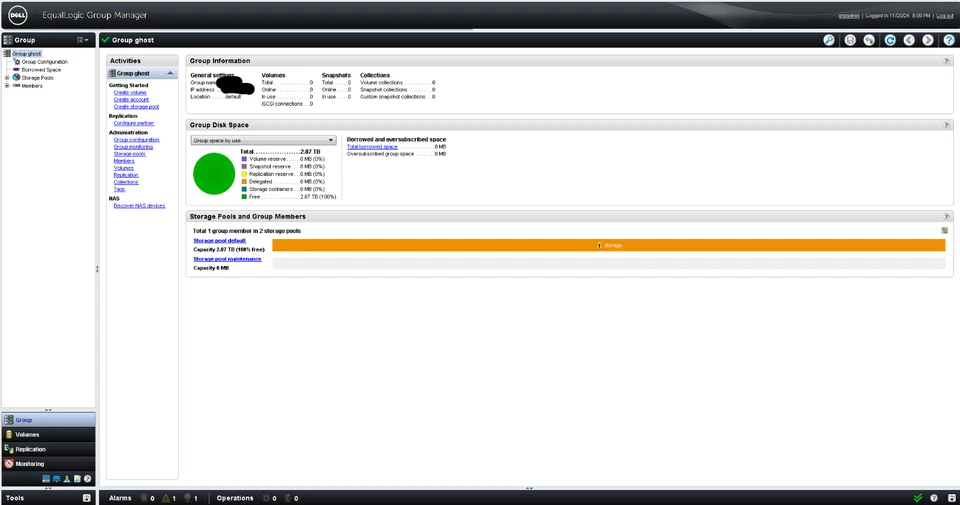The image size is (960, 505).
Task: Click the Create account link
Action: coord(131,99)
